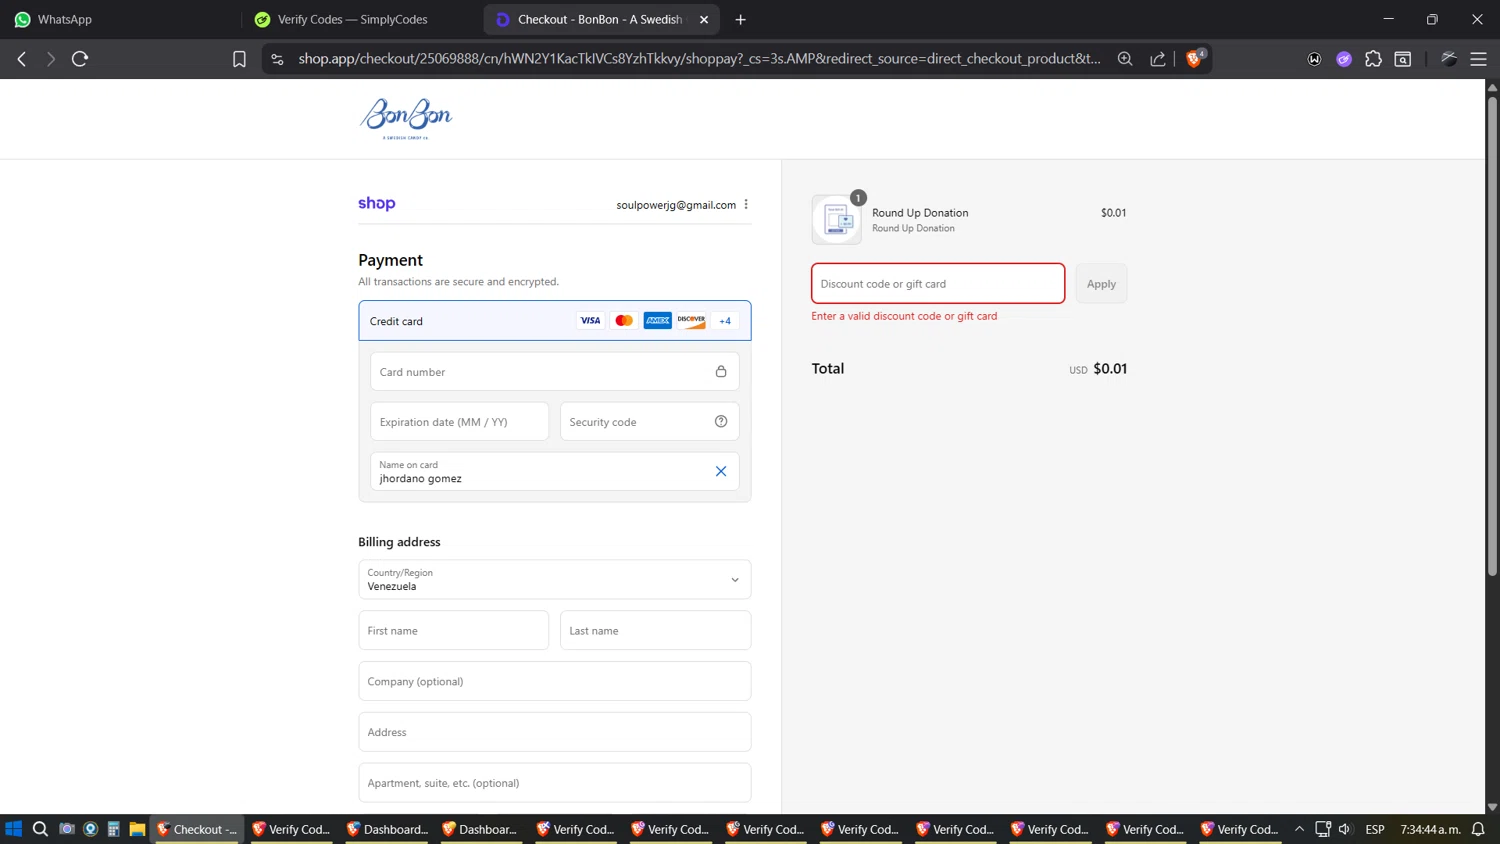Open site settings icon in address bar
The height and width of the screenshot is (844, 1500).
(278, 59)
